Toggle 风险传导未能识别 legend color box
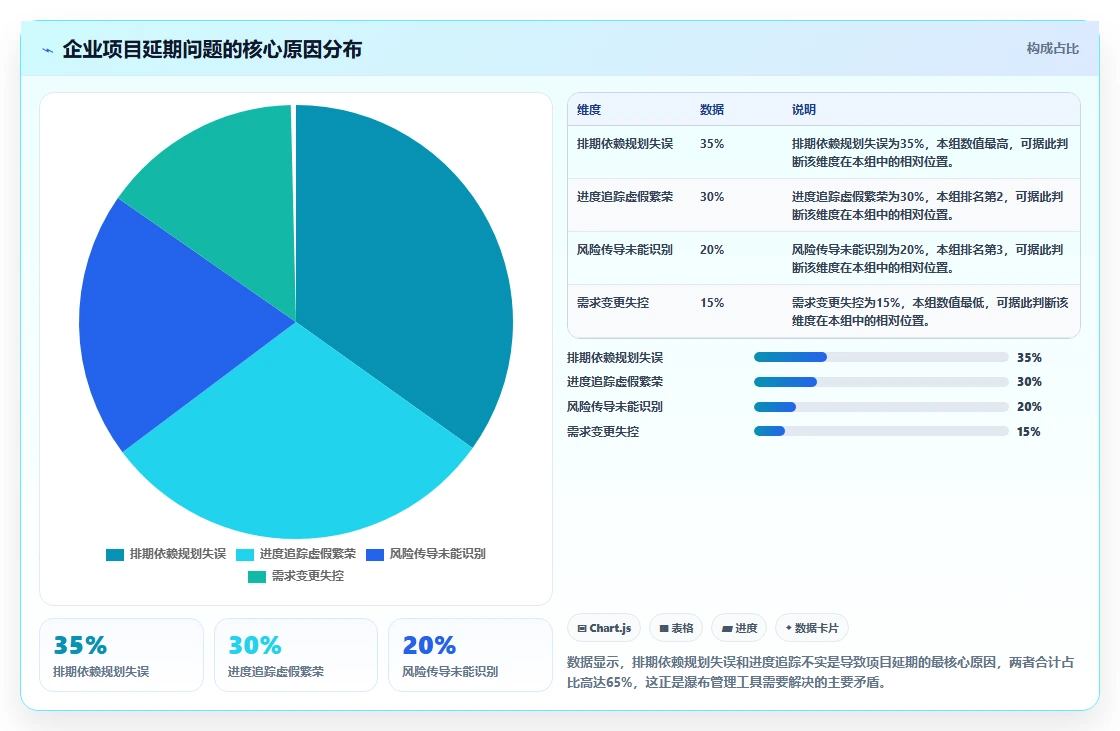This screenshot has width=1120, height=731. [375, 555]
